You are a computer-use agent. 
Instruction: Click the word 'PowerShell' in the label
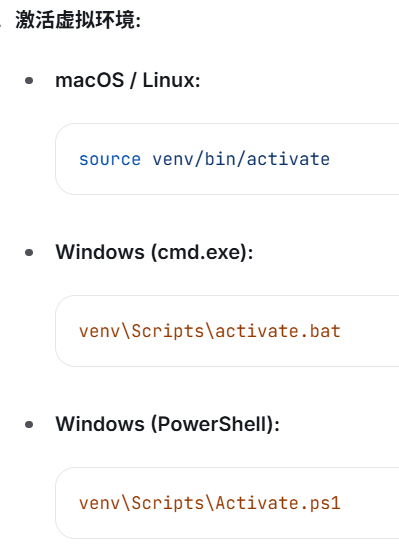click(212, 424)
